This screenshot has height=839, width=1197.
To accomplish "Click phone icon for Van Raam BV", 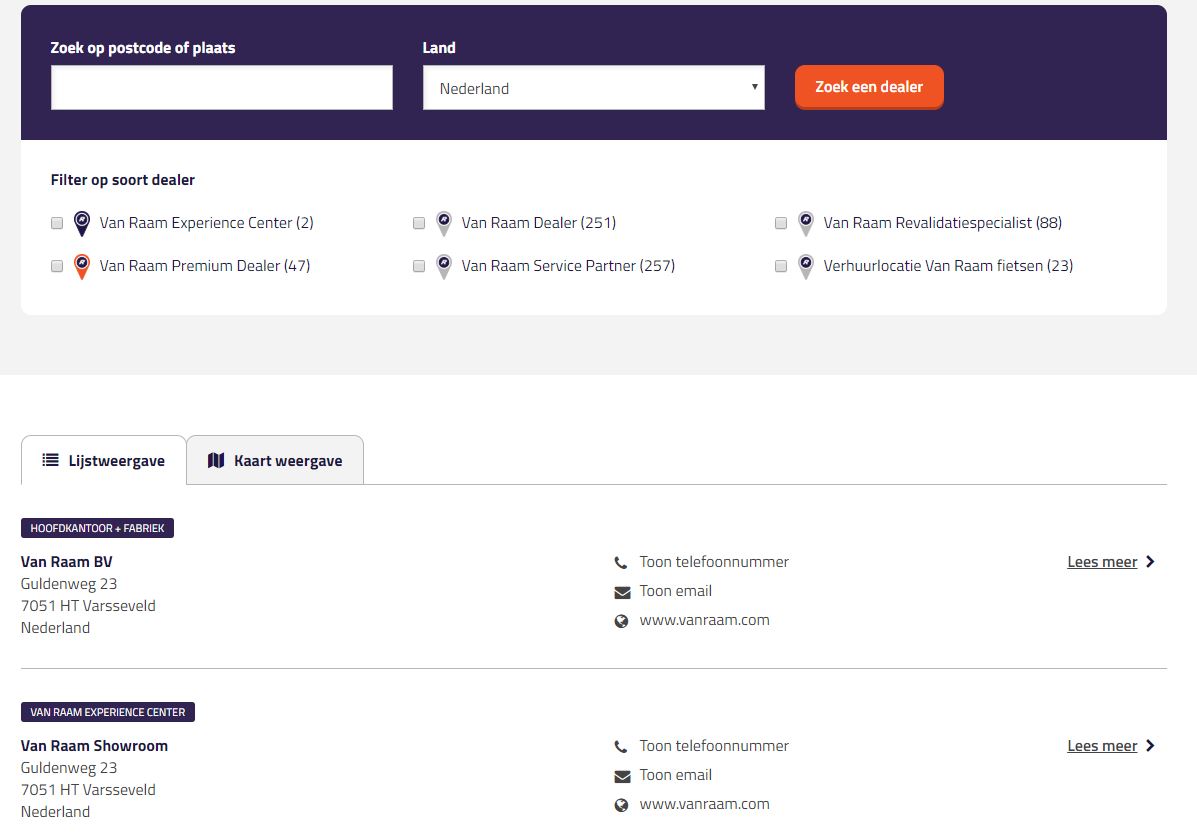I will click(621, 563).
